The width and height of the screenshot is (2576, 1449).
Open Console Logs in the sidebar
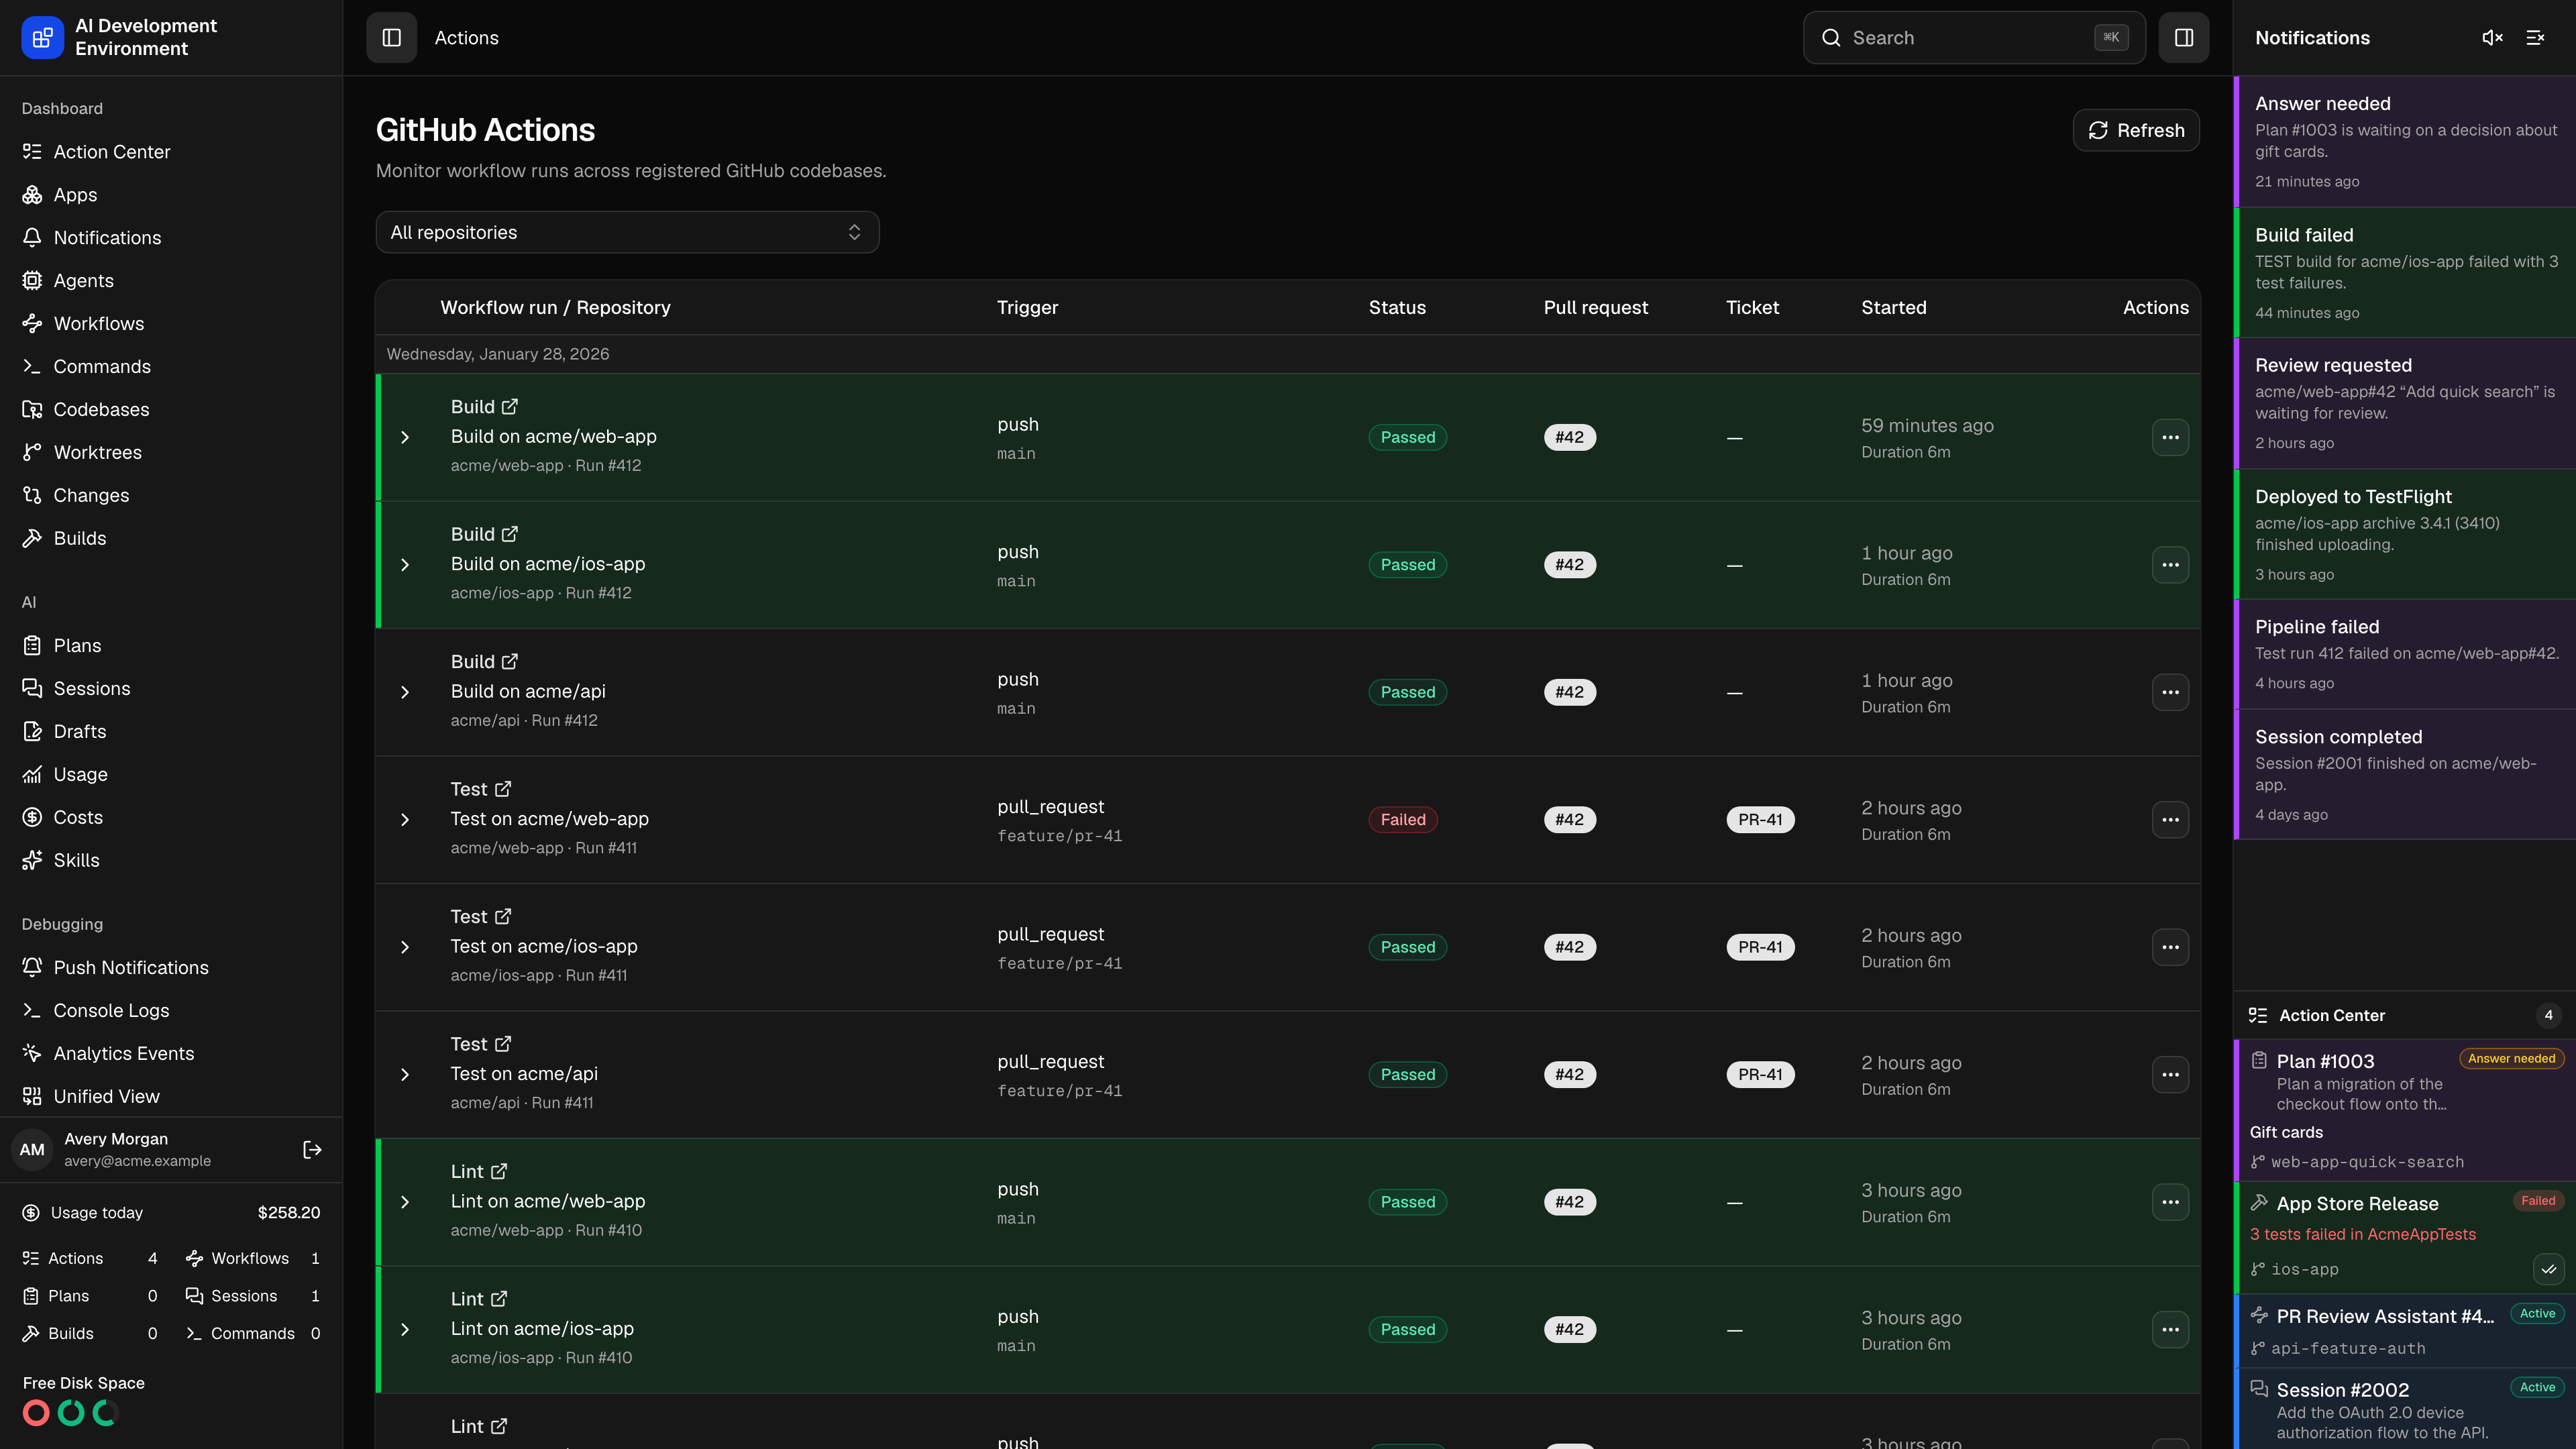tap(171, 1010)
